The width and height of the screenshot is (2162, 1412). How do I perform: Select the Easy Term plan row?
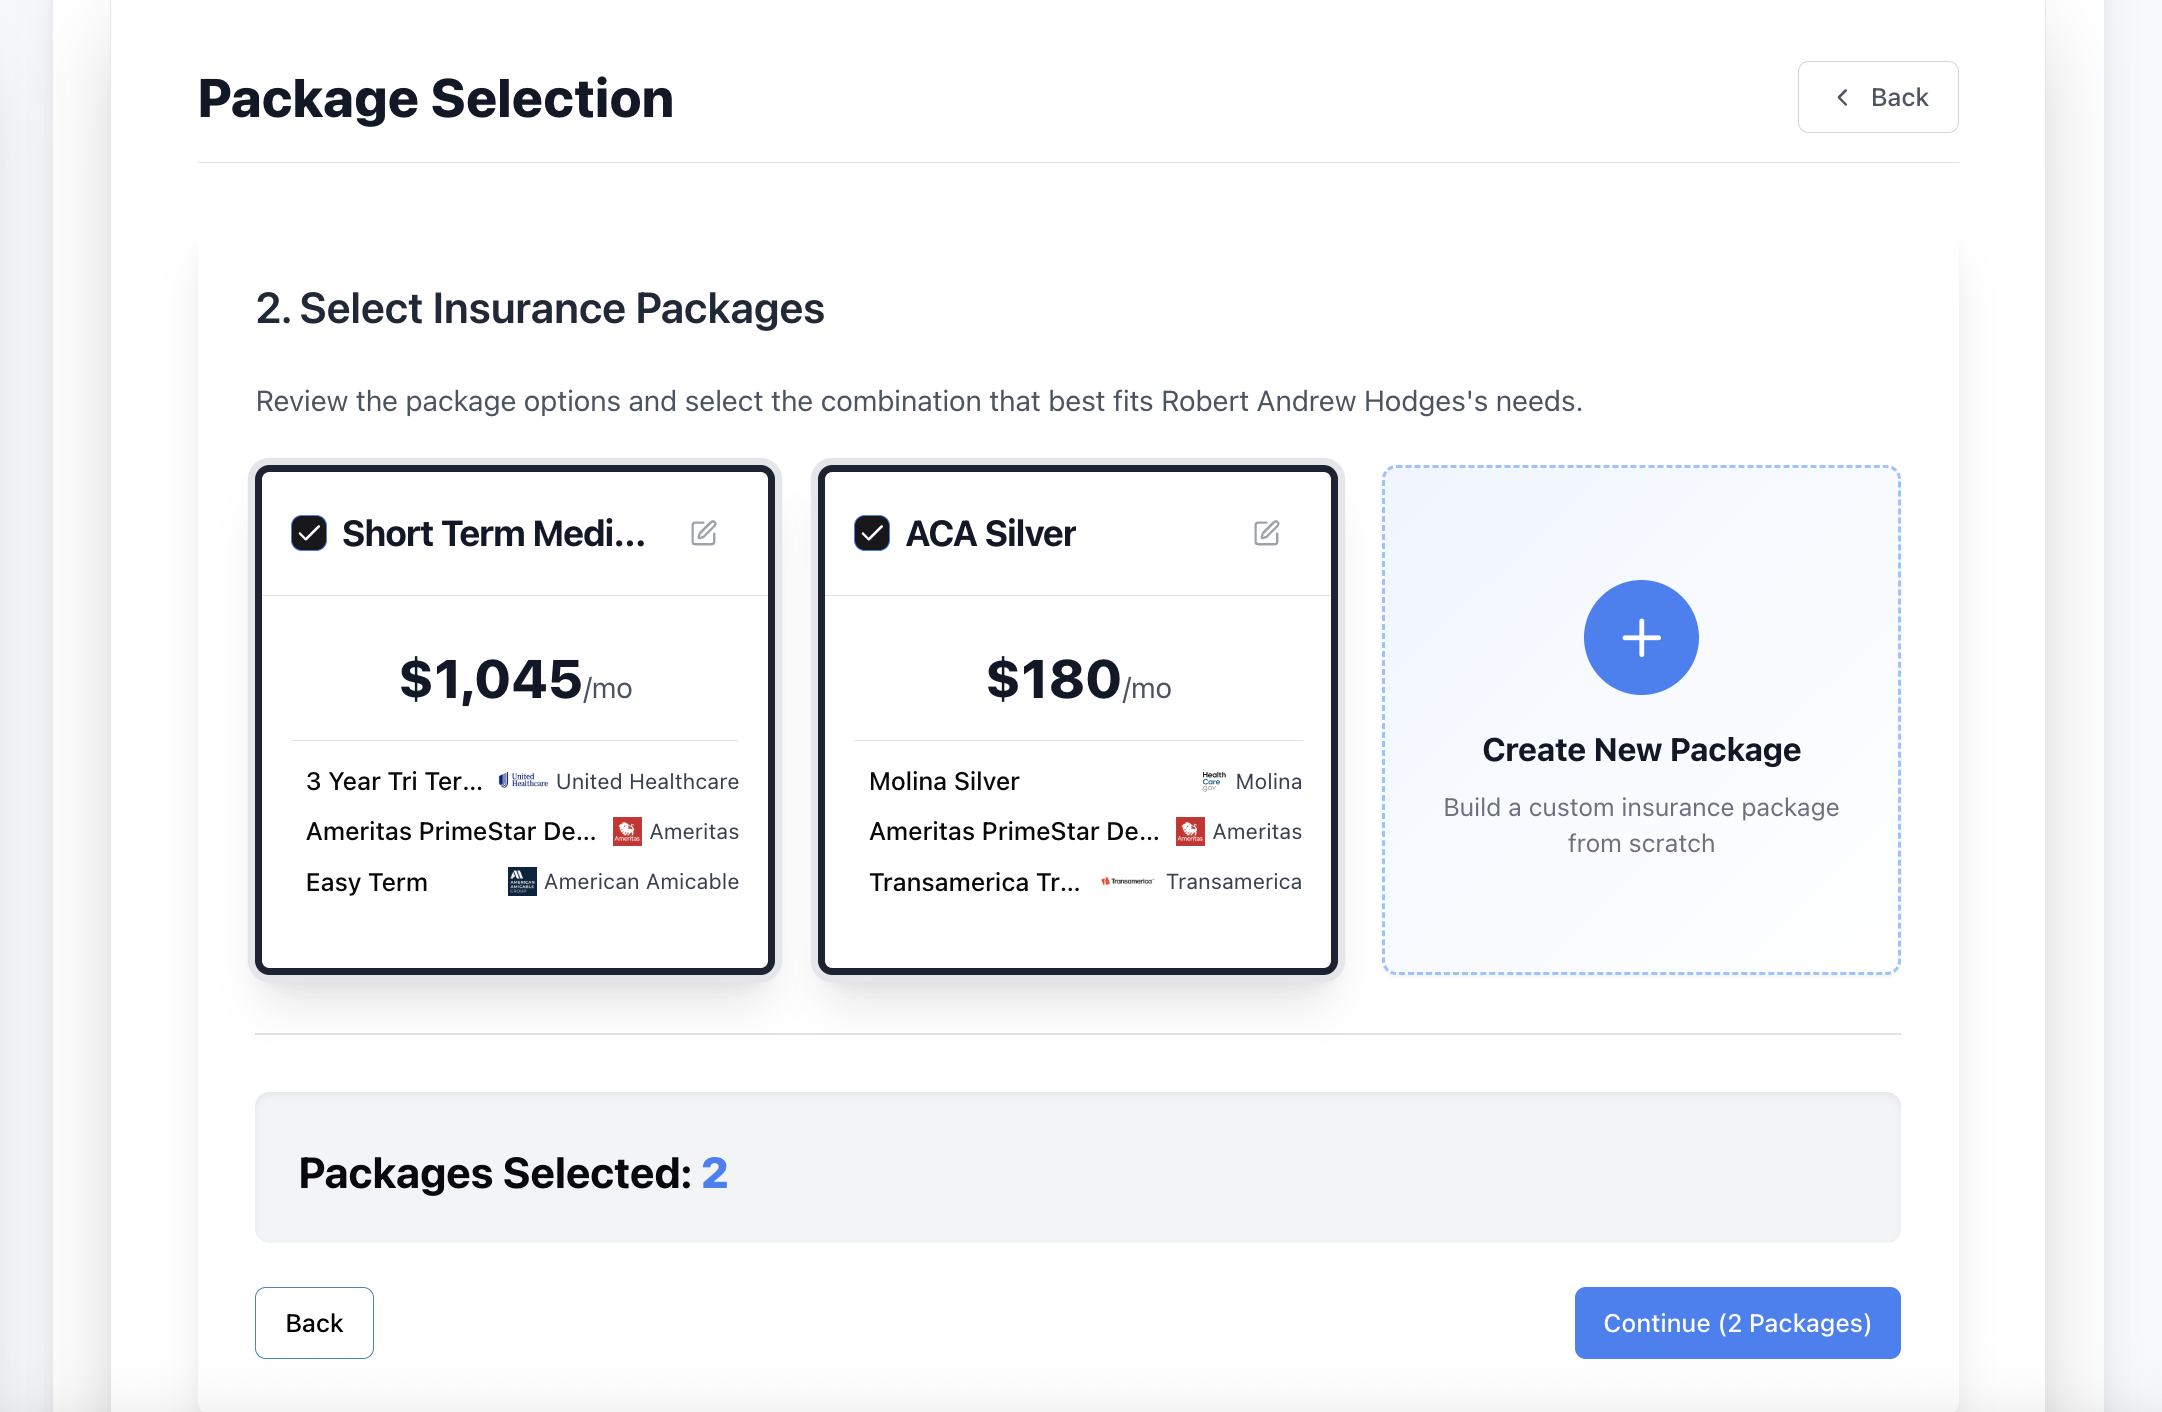point(367,882)
